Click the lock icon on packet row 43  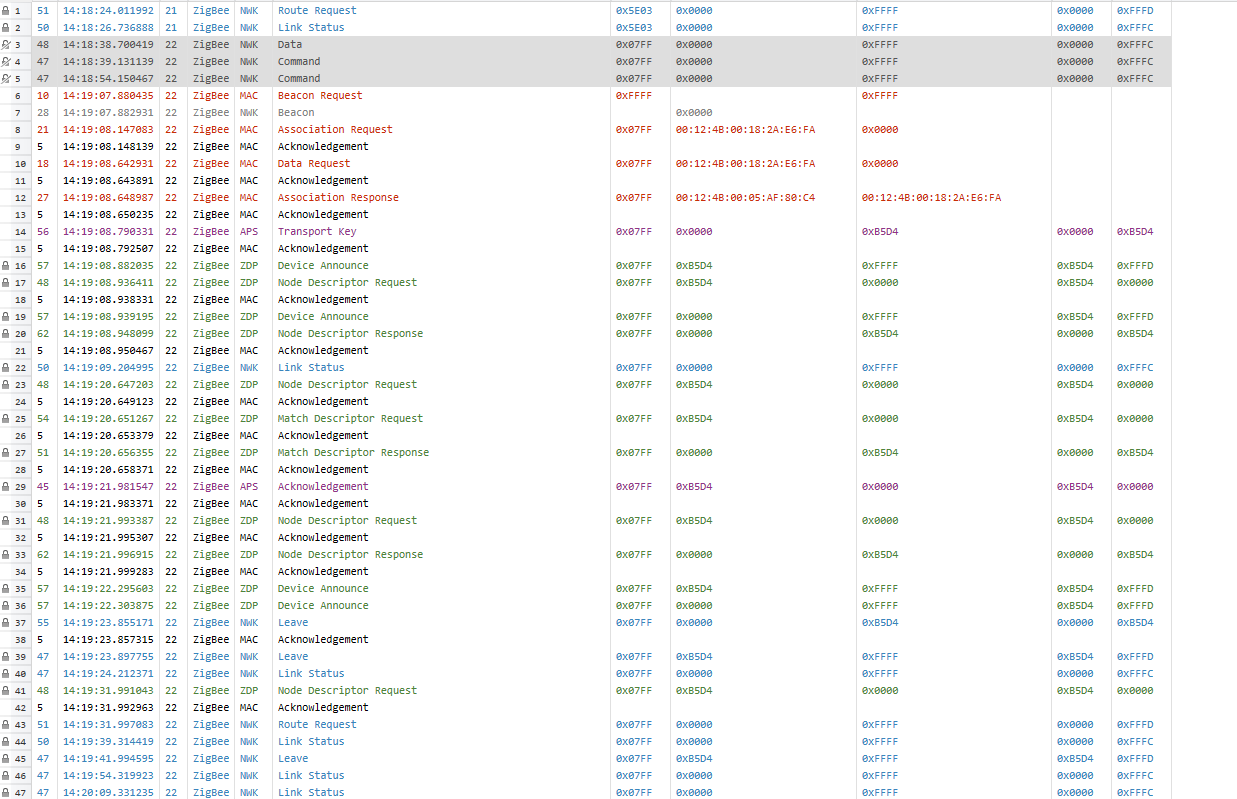coord(6,724)
